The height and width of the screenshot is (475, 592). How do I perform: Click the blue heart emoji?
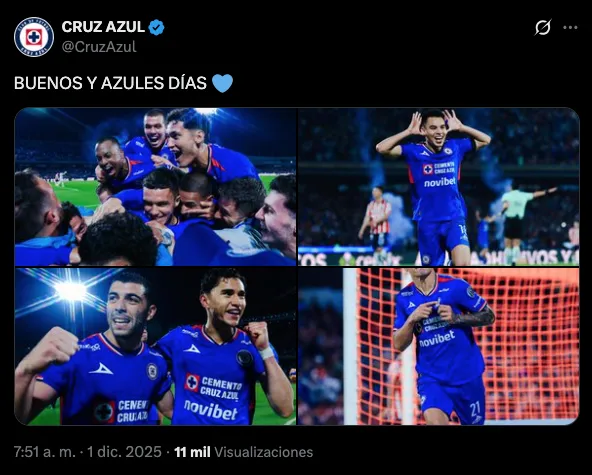(x=222, y=83)
